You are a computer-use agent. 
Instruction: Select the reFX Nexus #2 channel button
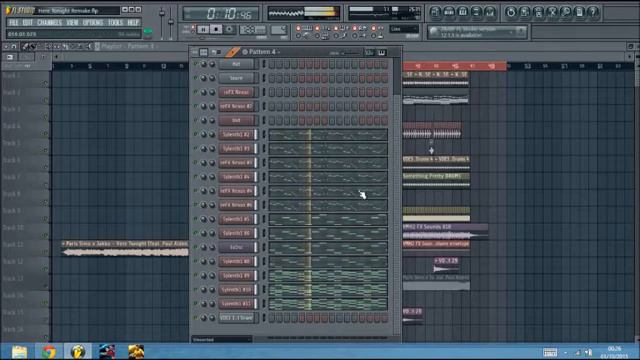pos(236,106)
